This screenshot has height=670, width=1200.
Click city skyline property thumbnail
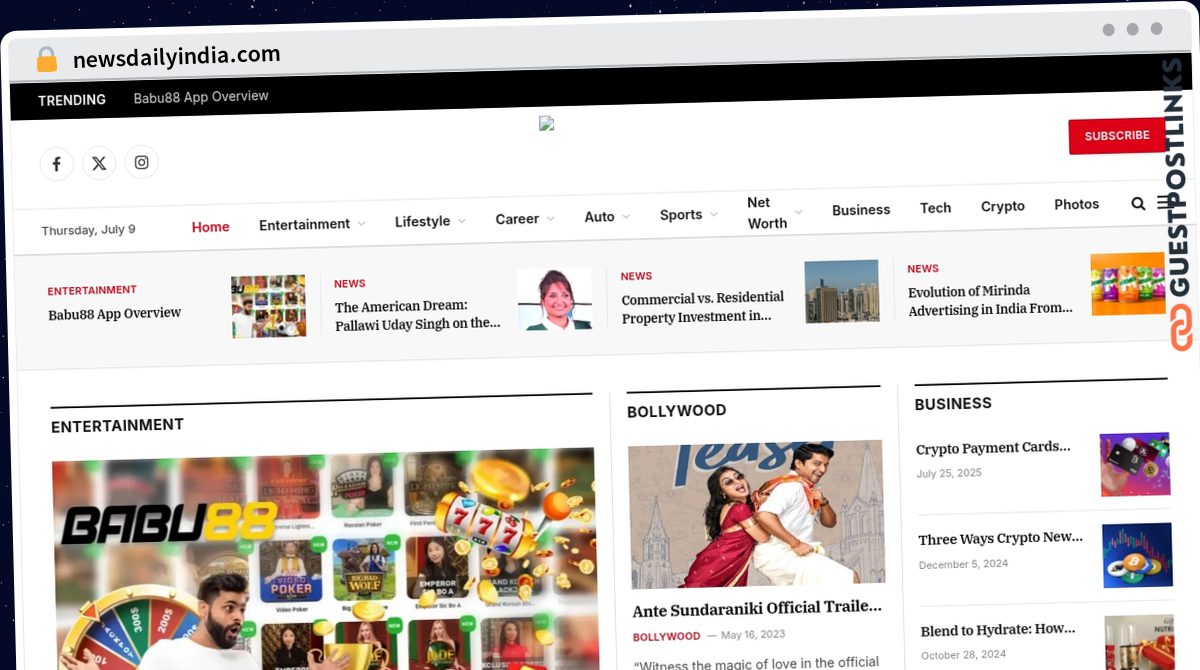841,291
